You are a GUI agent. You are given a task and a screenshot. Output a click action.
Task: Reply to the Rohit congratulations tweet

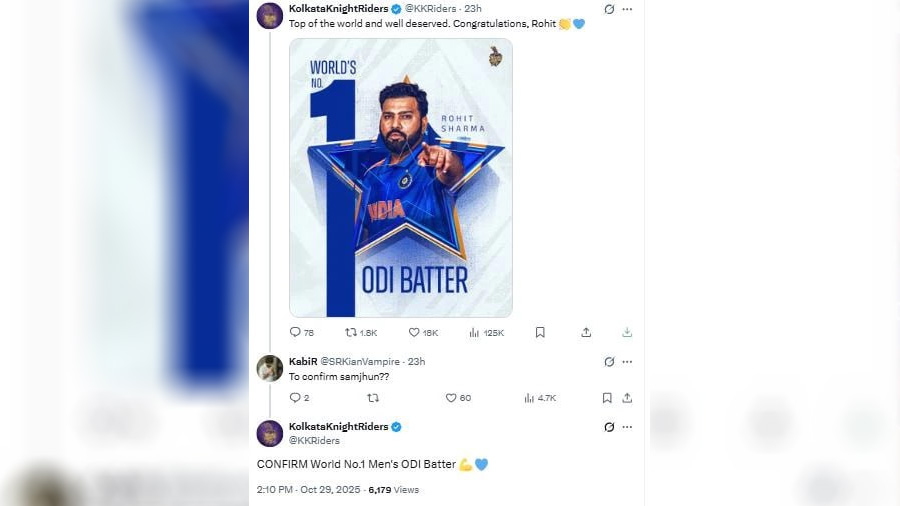(x=295, y=332)
